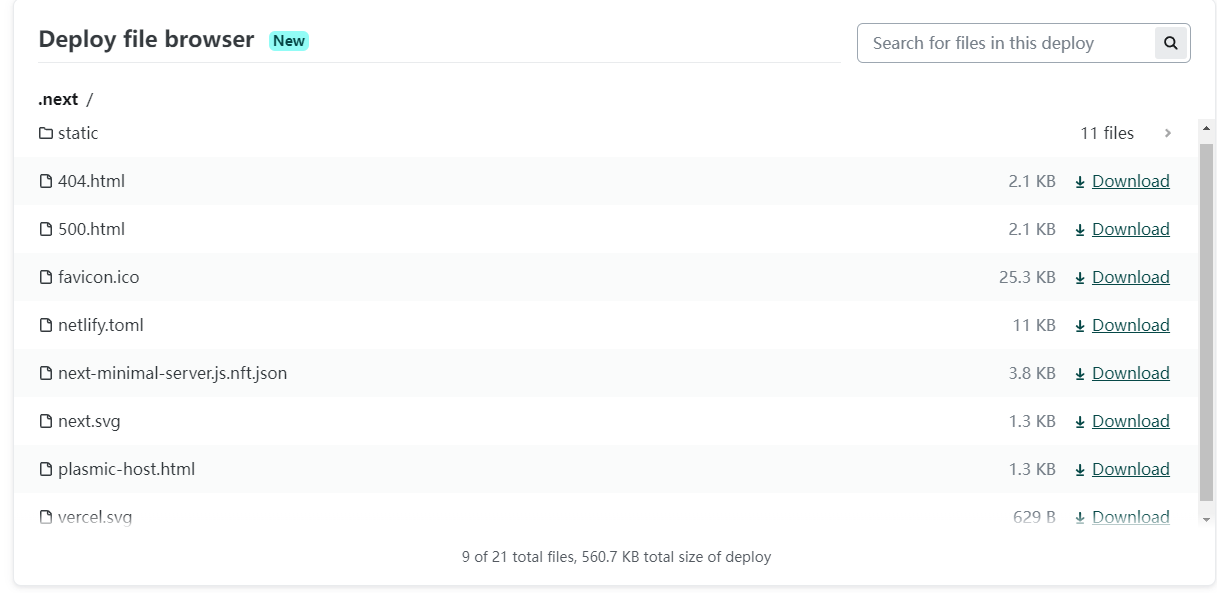Click the 500.html file icon
This screenshot has width=1217, height=593.
(45, 229)
